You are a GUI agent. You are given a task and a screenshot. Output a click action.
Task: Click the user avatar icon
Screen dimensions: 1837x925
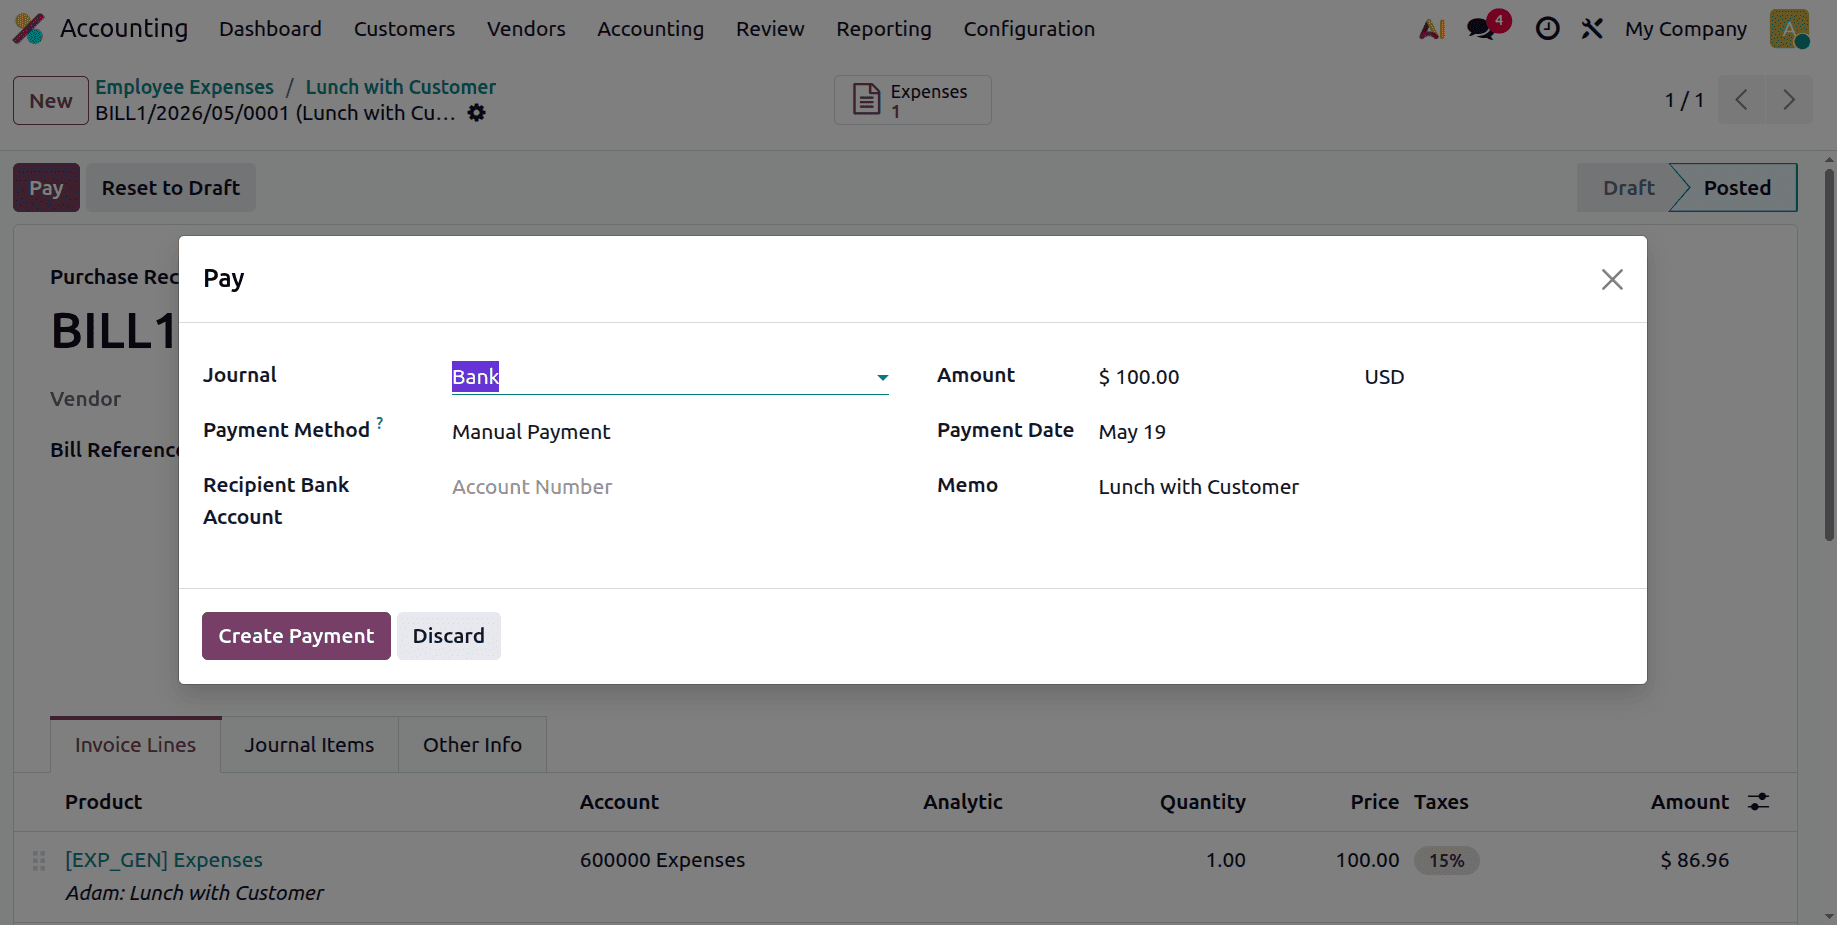[1789, 29]
